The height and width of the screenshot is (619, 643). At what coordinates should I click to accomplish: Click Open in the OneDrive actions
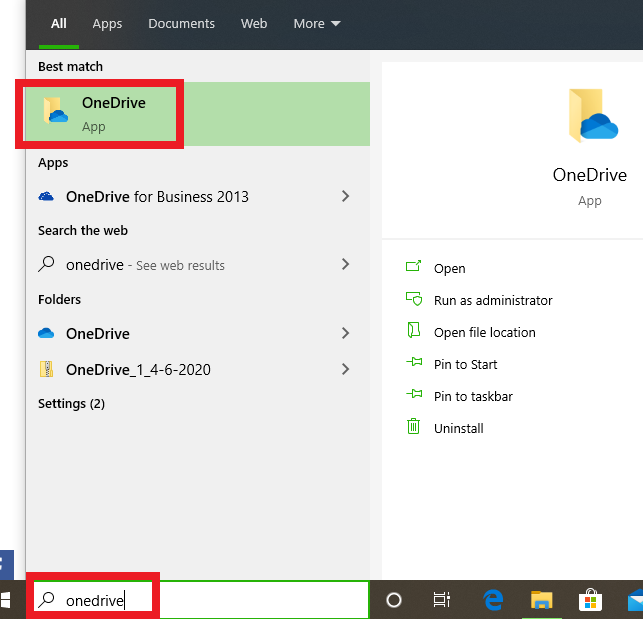449,268
